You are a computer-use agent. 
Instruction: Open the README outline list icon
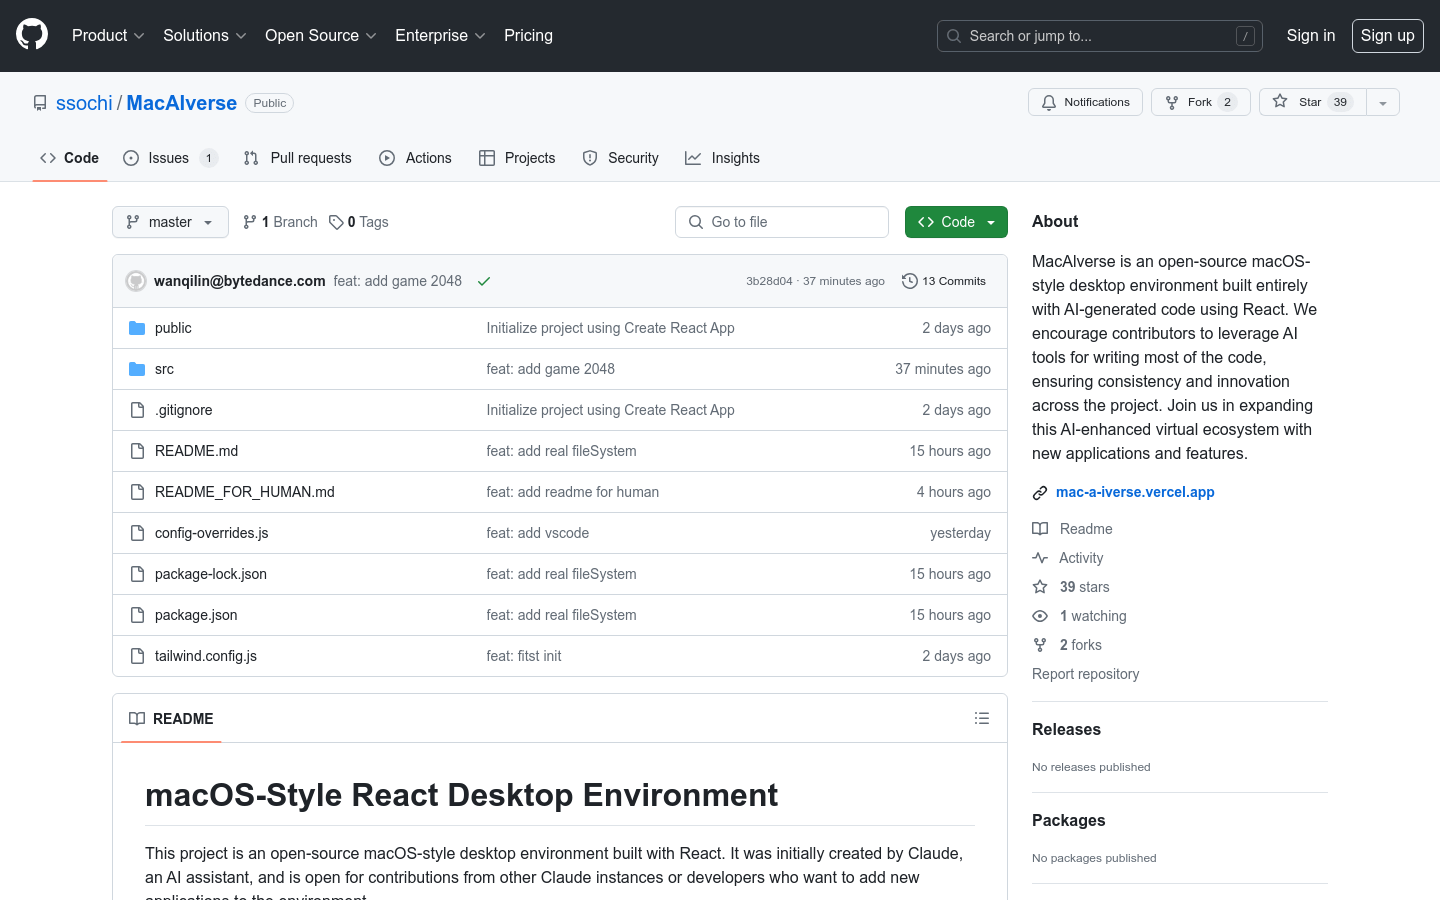pos(982,718)
